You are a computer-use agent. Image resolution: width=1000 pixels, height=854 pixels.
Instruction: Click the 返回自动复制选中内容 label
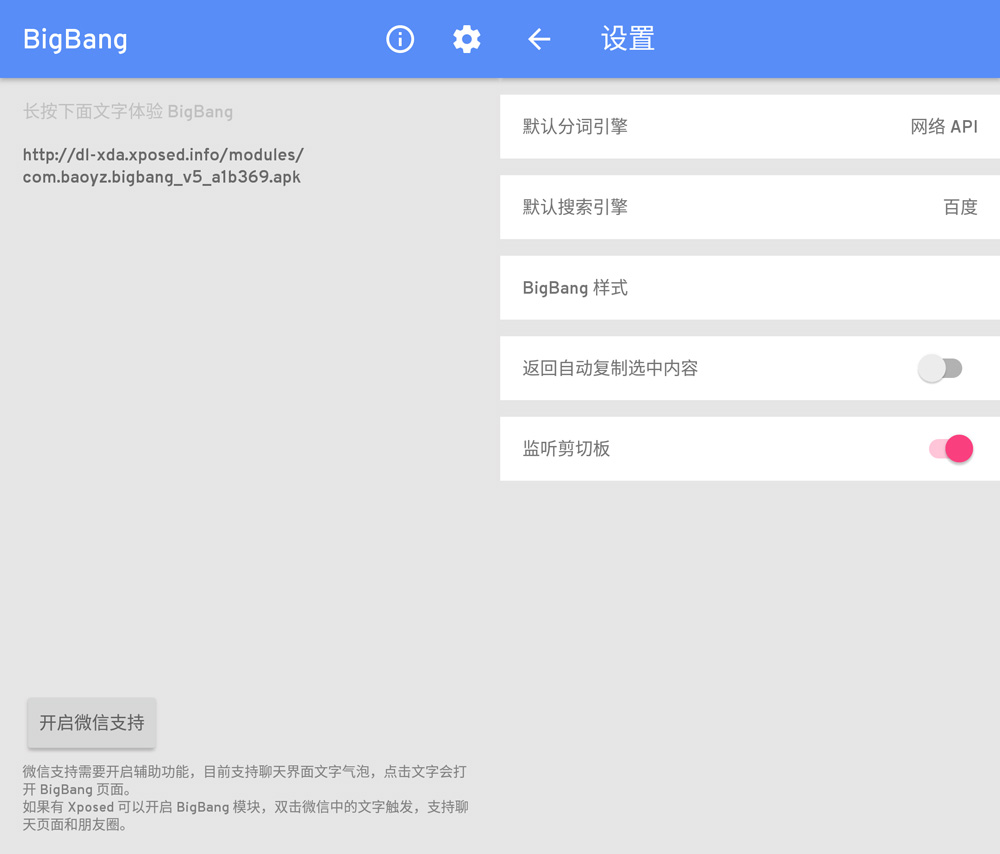[610, 368]
